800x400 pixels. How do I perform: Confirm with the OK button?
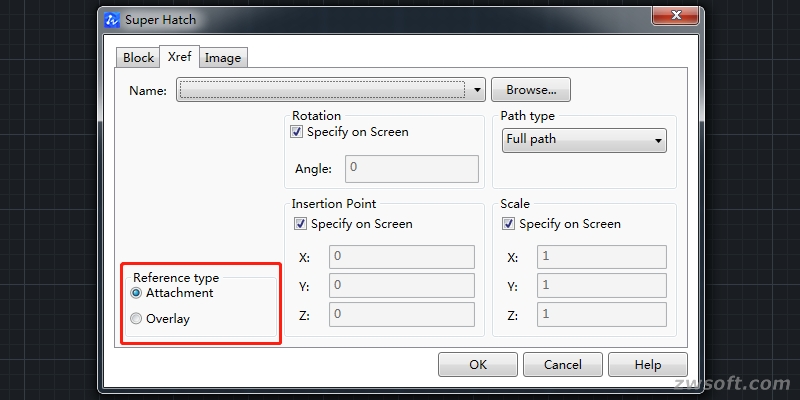click(478, 365)
